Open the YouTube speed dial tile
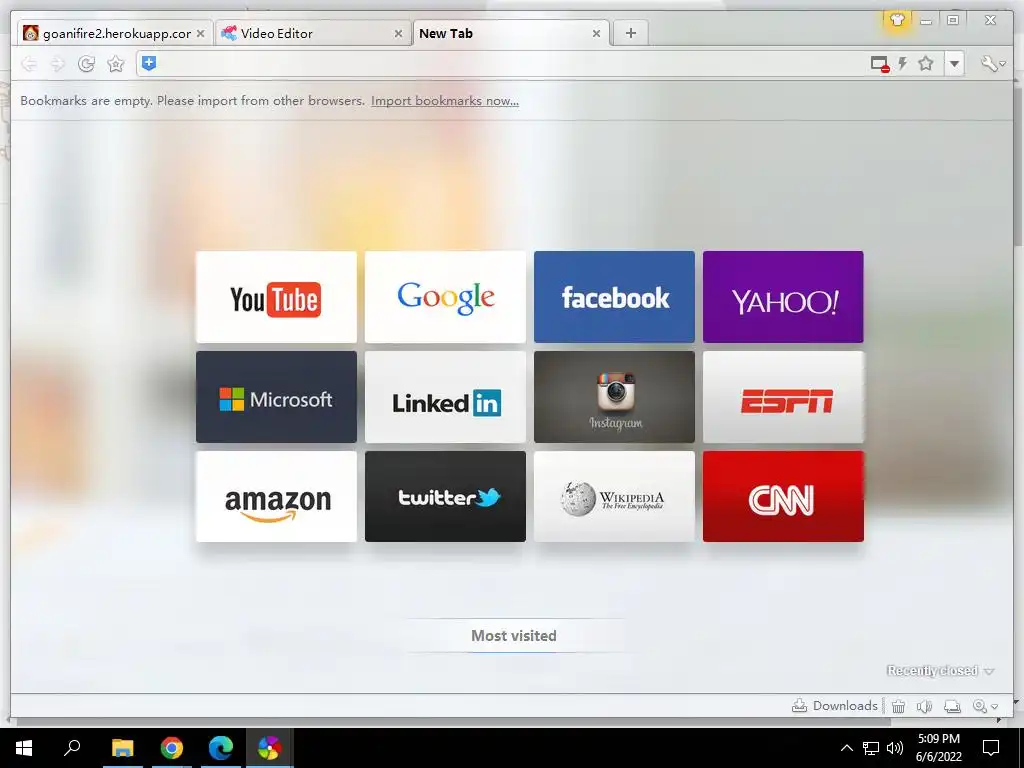The width and height of the screenshot is (1024, 768). click(x=276, y=297)
